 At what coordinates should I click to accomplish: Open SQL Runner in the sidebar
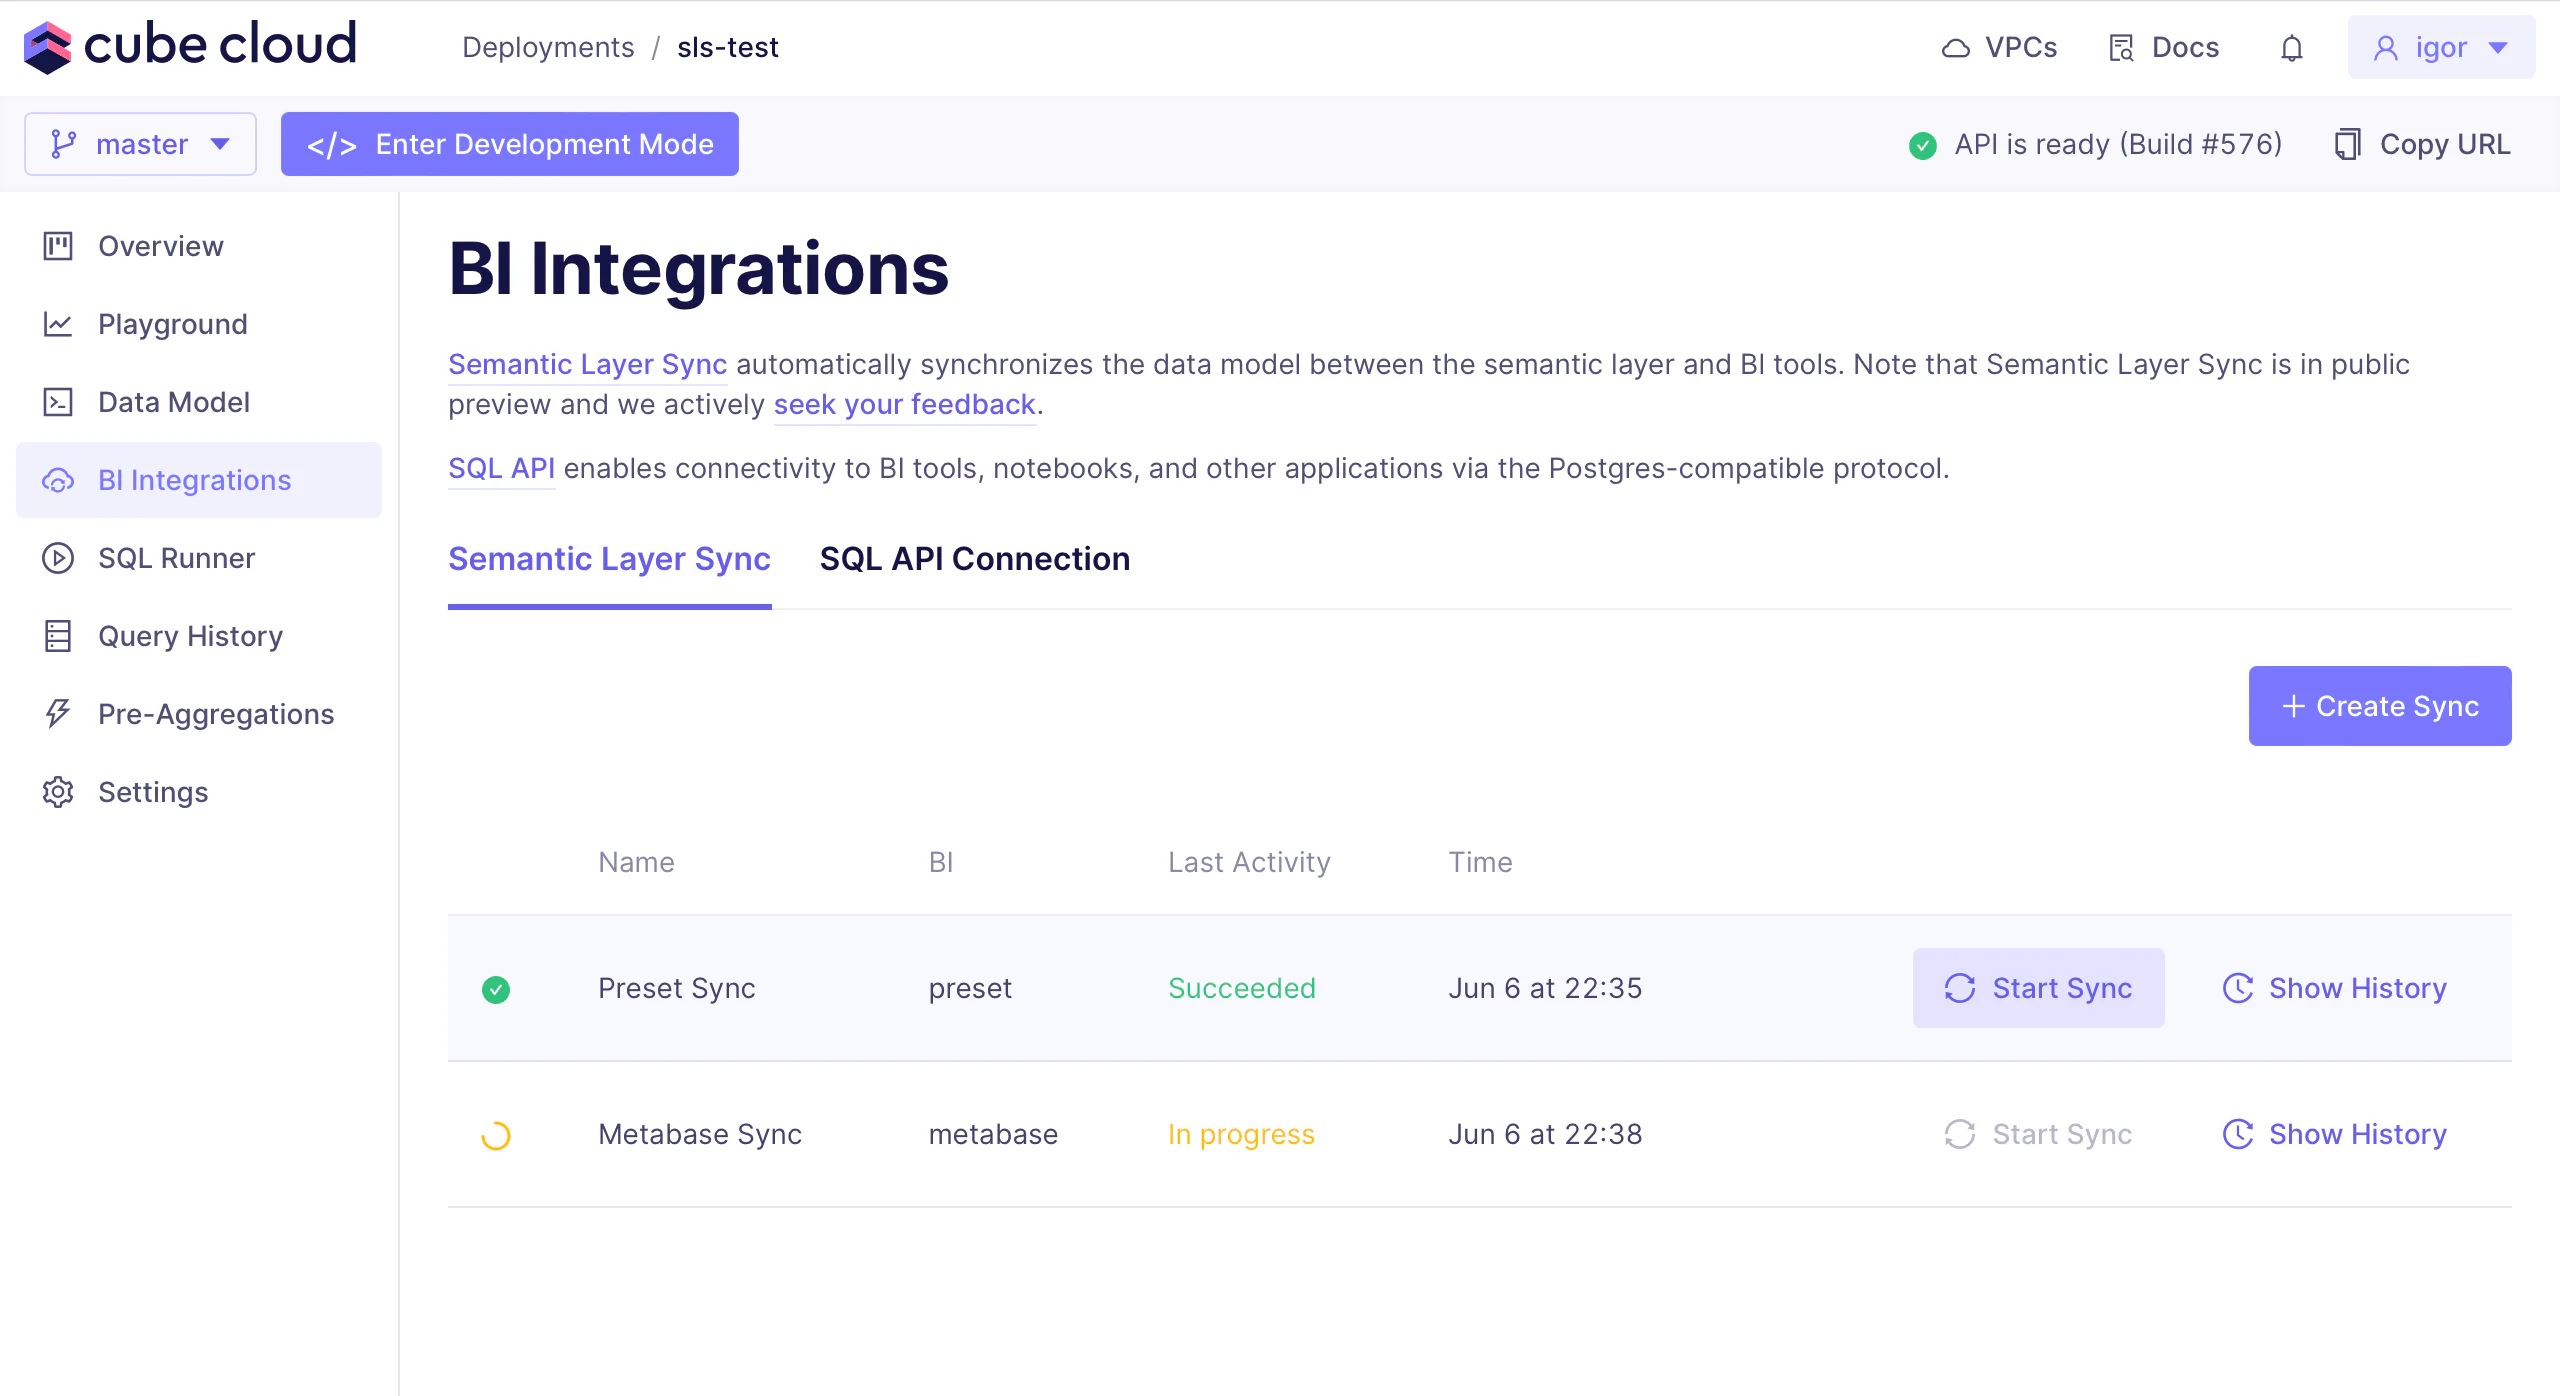176,558
